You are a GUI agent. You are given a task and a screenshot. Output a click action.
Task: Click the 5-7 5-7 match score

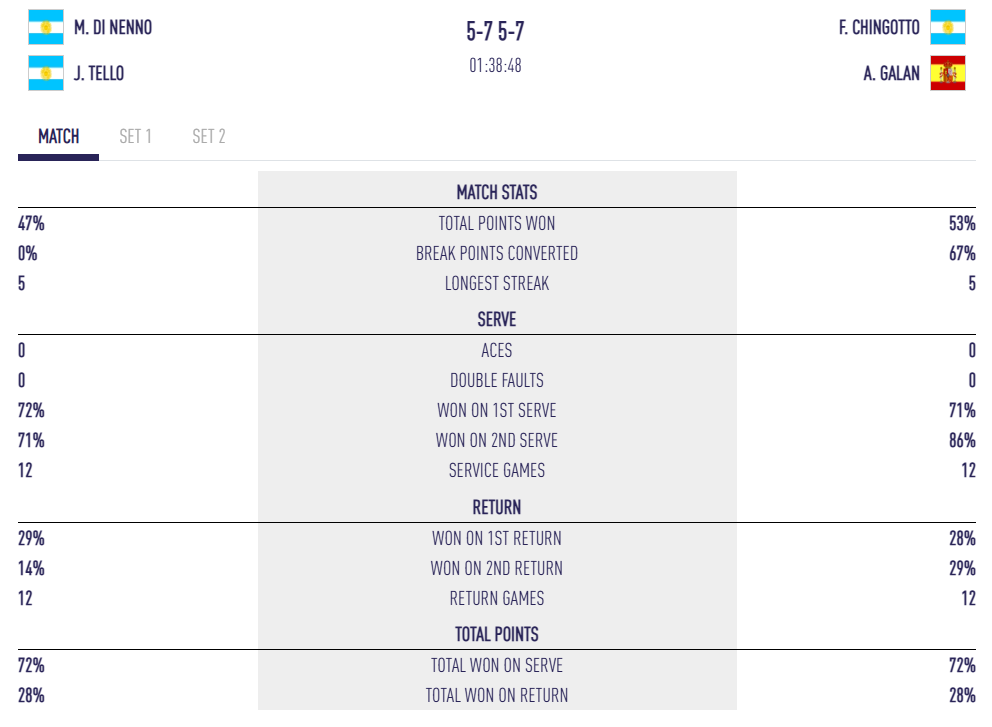495,31
